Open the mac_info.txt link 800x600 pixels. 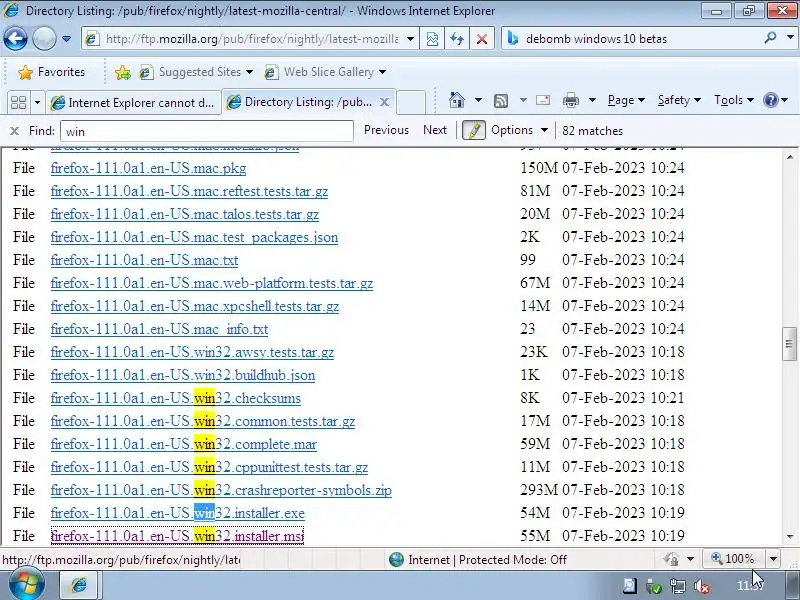[x=159, y=329]
